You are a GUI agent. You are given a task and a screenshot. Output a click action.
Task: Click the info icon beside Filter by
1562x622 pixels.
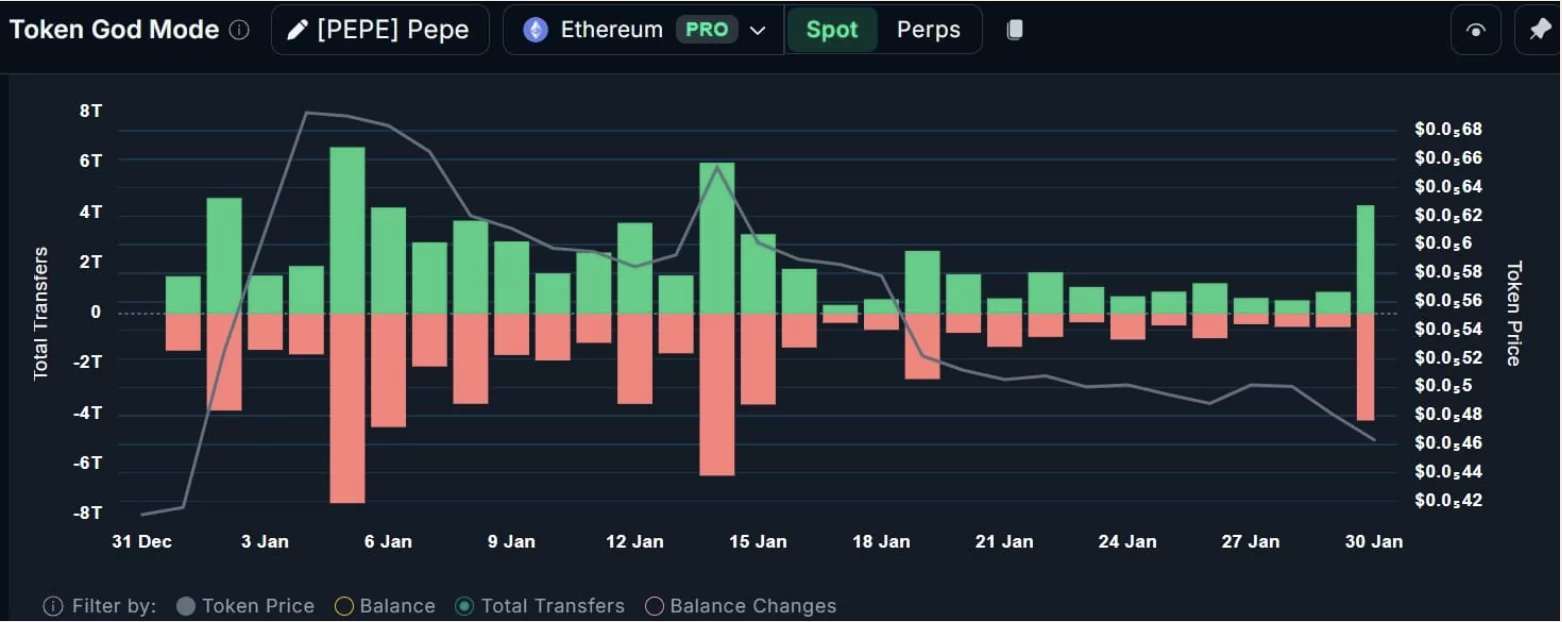53,606
